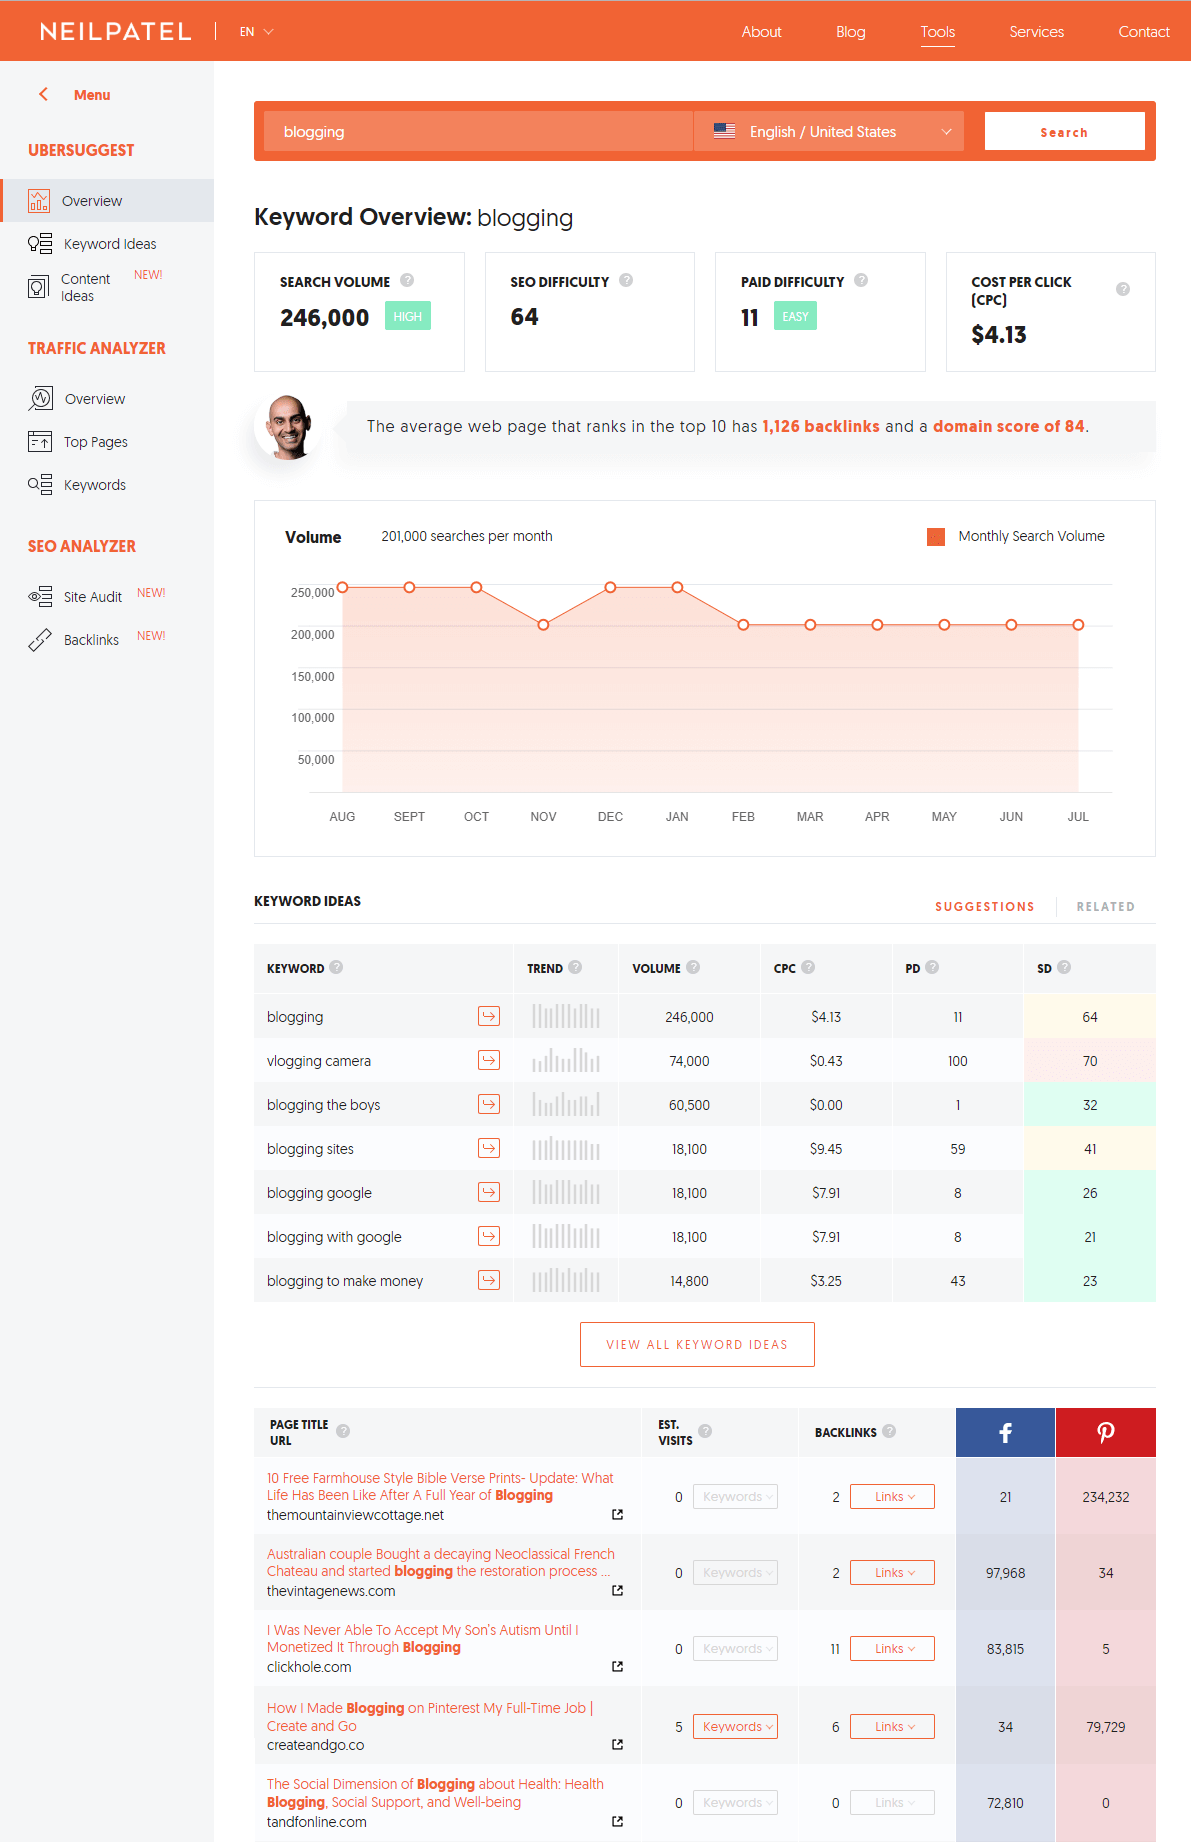Open Backlinks sidebar icon
Image resolution: width=1191 pixels, height=1842 pixels.
point(40,640)
